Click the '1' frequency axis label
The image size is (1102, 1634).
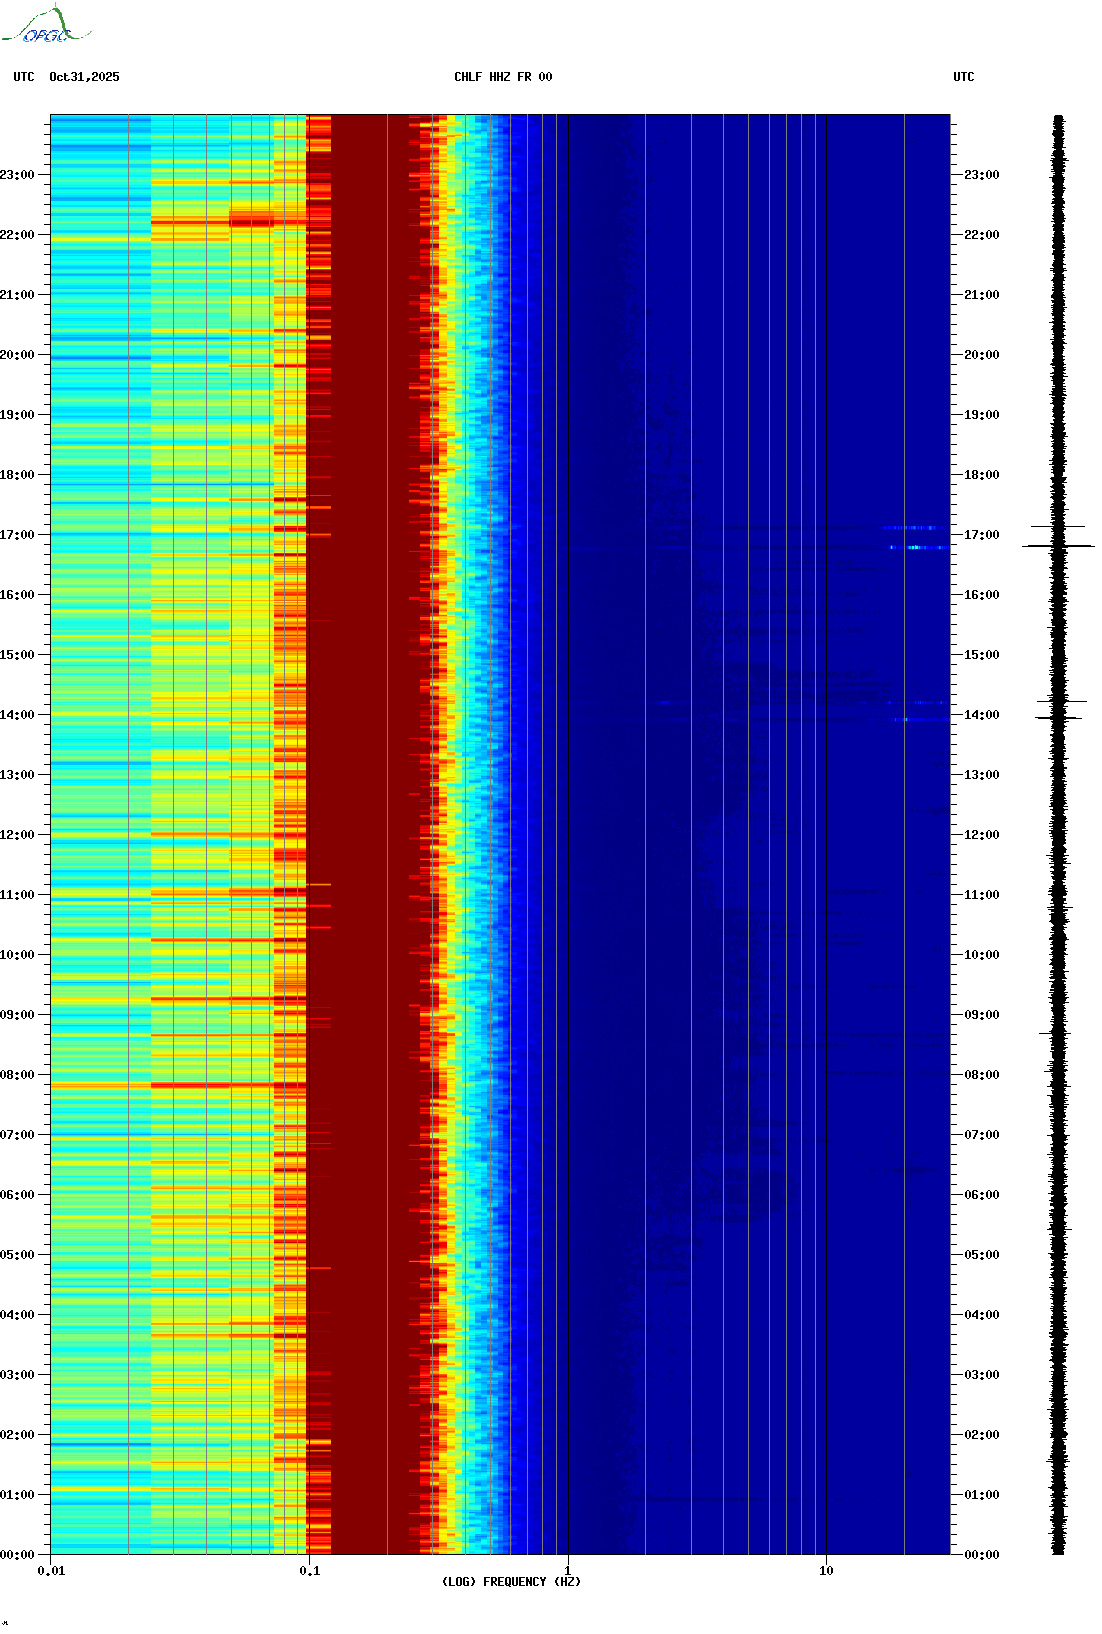(568, 1571)
